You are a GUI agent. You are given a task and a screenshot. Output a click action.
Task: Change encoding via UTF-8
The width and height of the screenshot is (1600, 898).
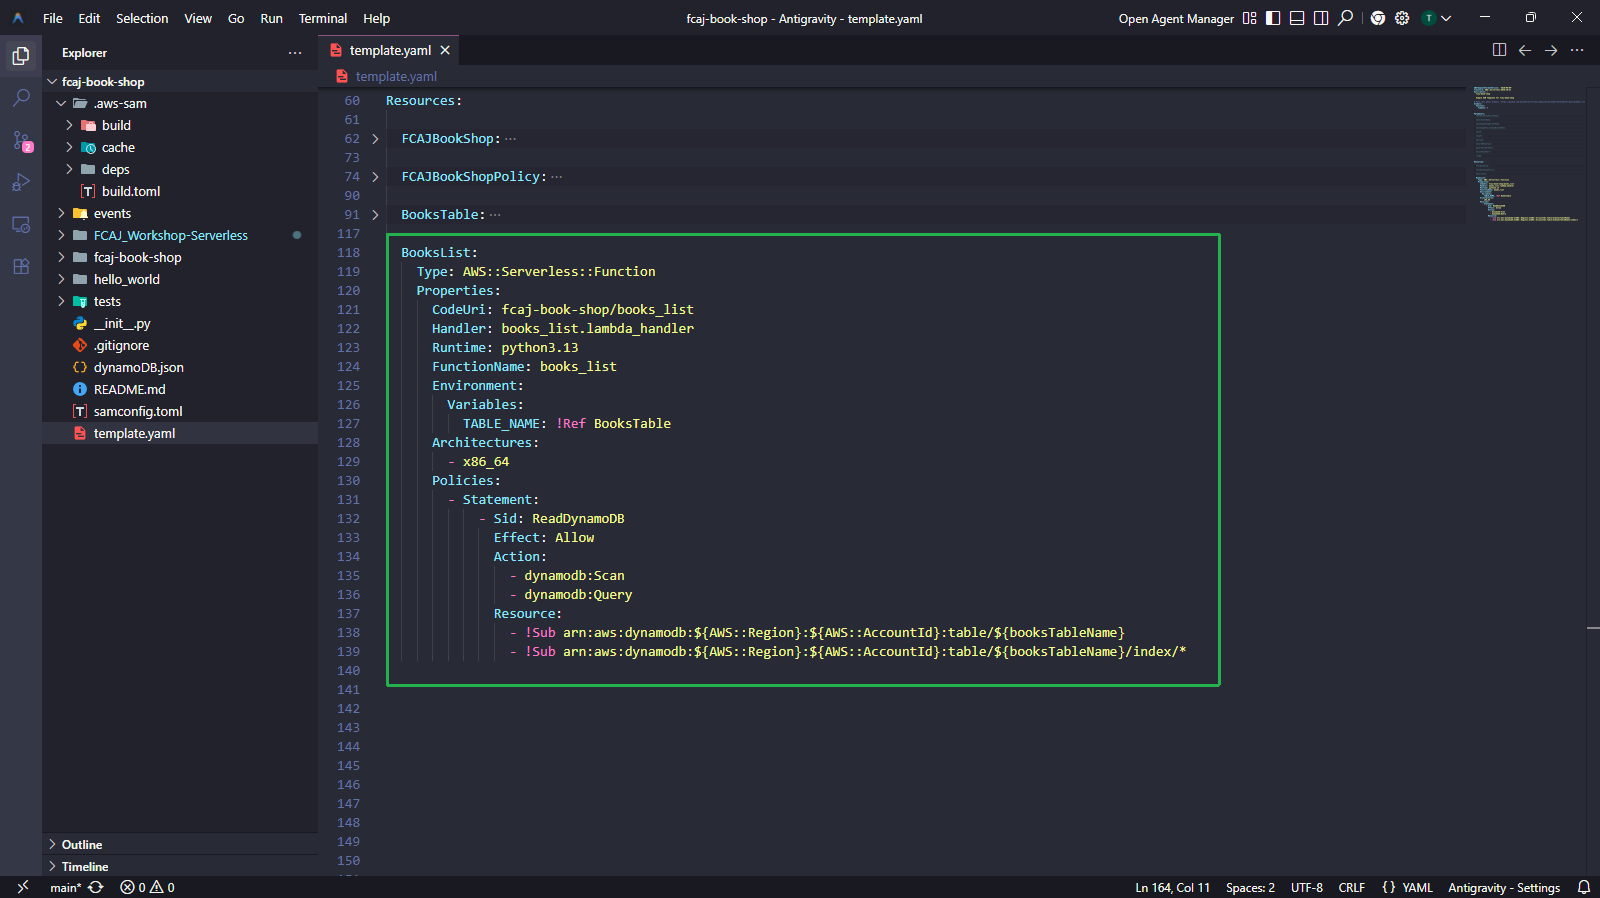[x=1306, y=887]
